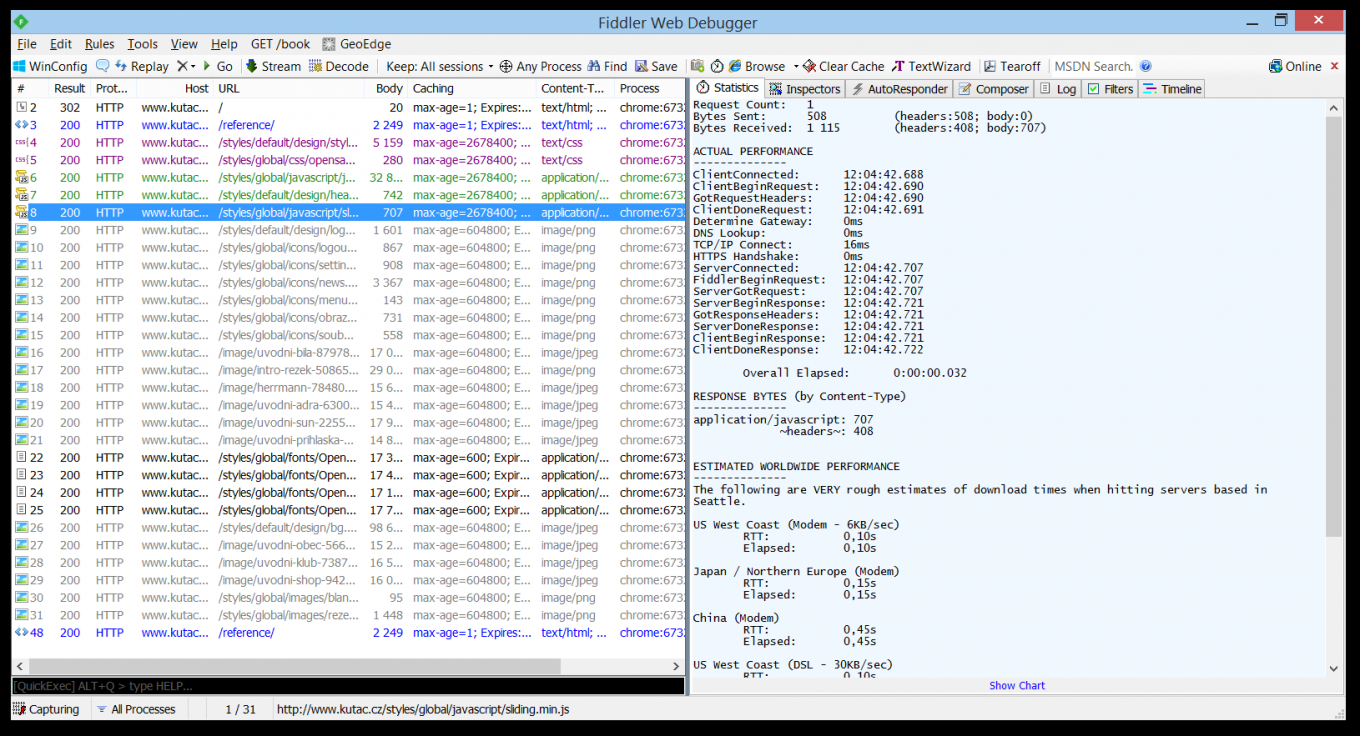The width and height of the screenshot is (1360, 736).
Task: Click Any Process target picker
Action: (x=541, y=66)
